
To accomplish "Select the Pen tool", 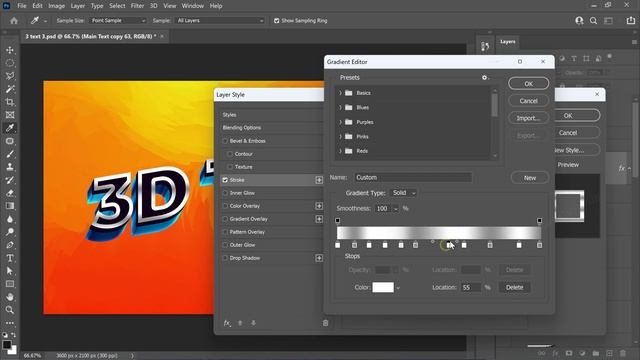I will pos(10,245).
